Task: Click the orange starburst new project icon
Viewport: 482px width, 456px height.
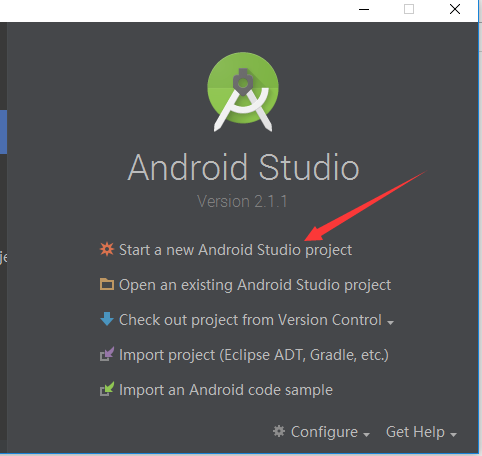Action: tap(107, 249)
